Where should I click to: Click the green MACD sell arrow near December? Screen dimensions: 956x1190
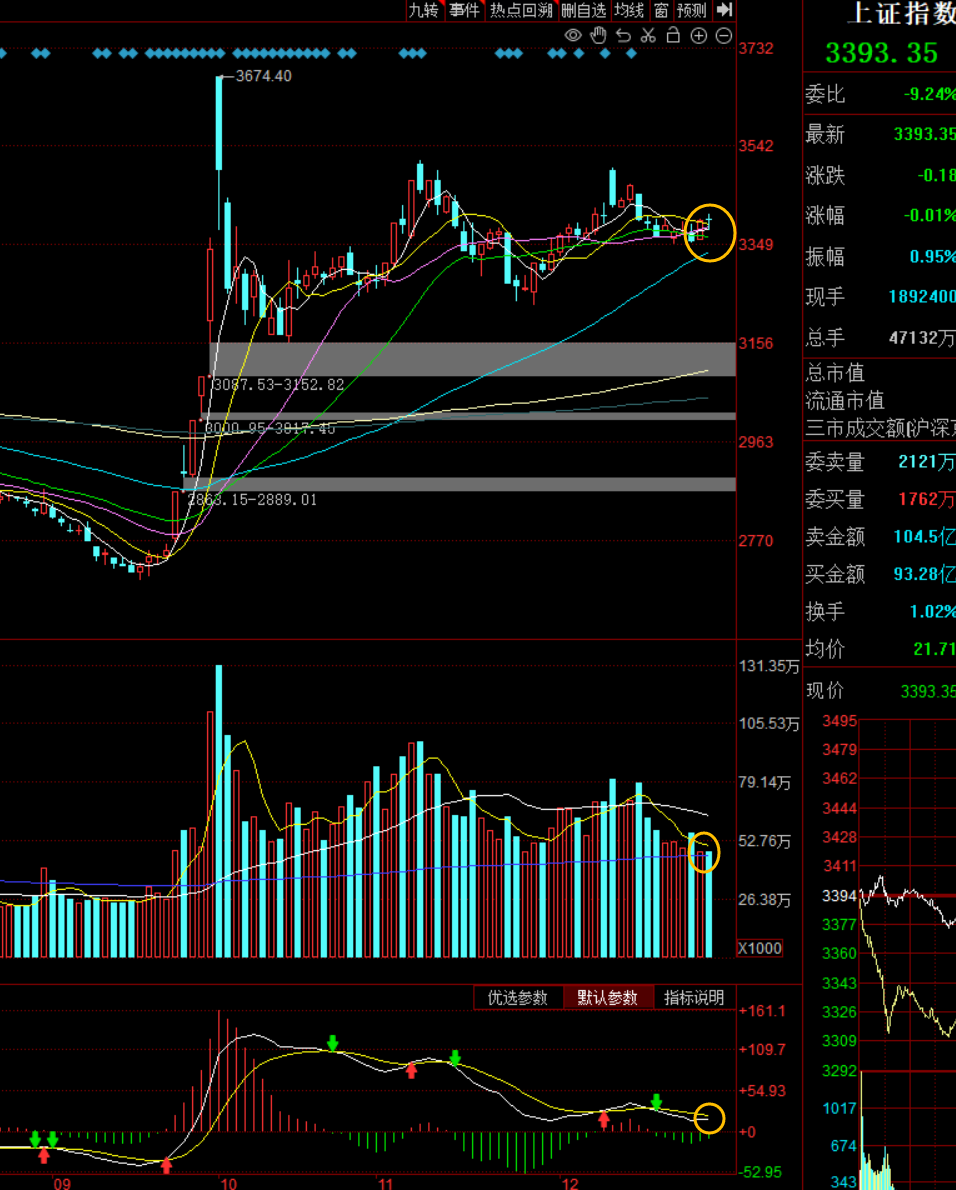point(657,1101)
